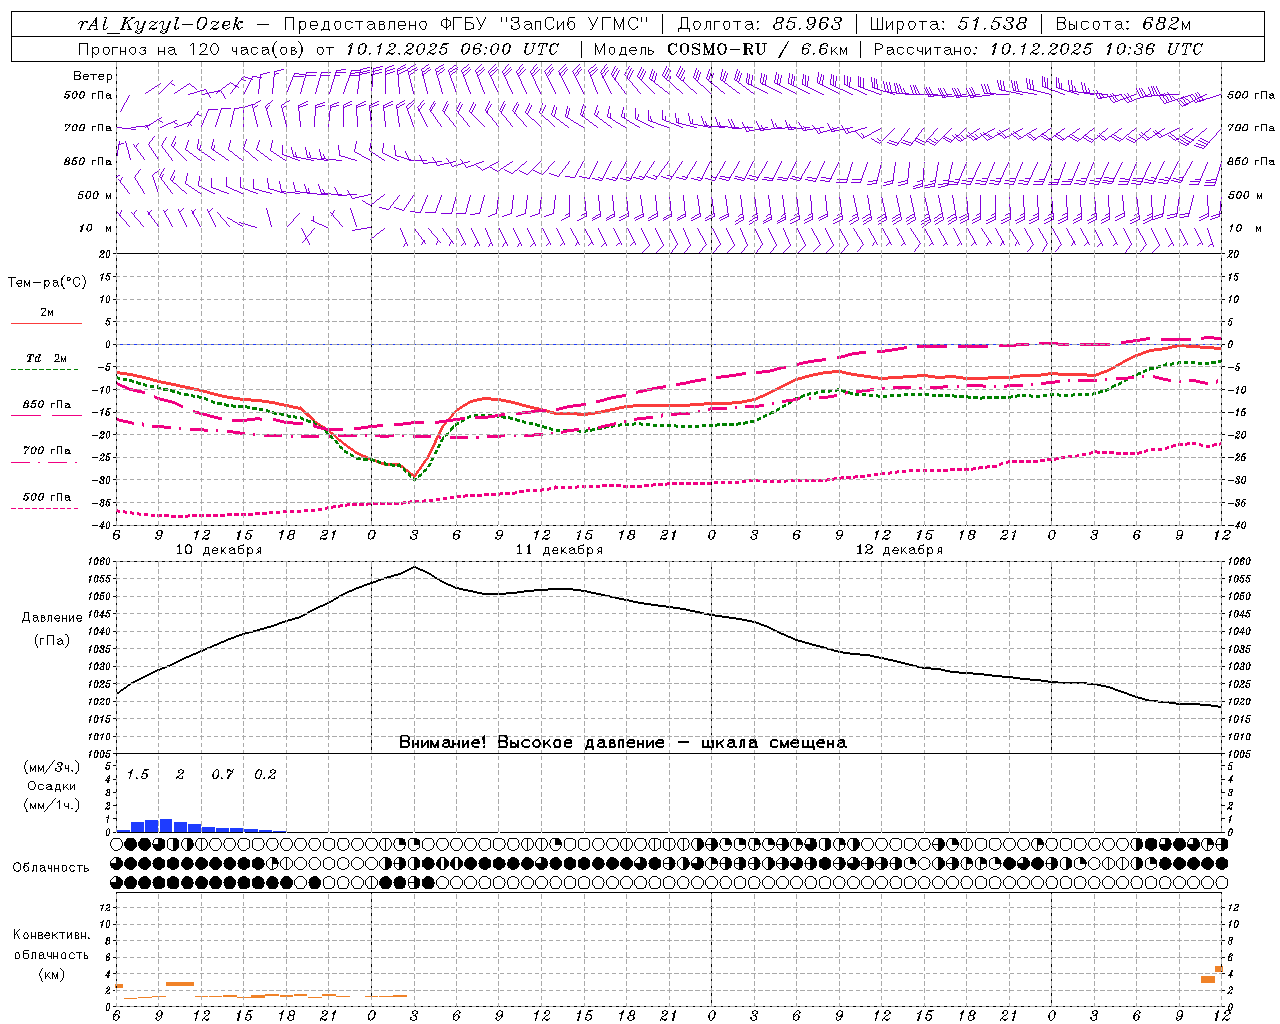This screenshot has height=1024, width=1280.
Task: Click the highest orange convective bar at the right edge
Action: pyautogui.click(x=1219, y=969)
